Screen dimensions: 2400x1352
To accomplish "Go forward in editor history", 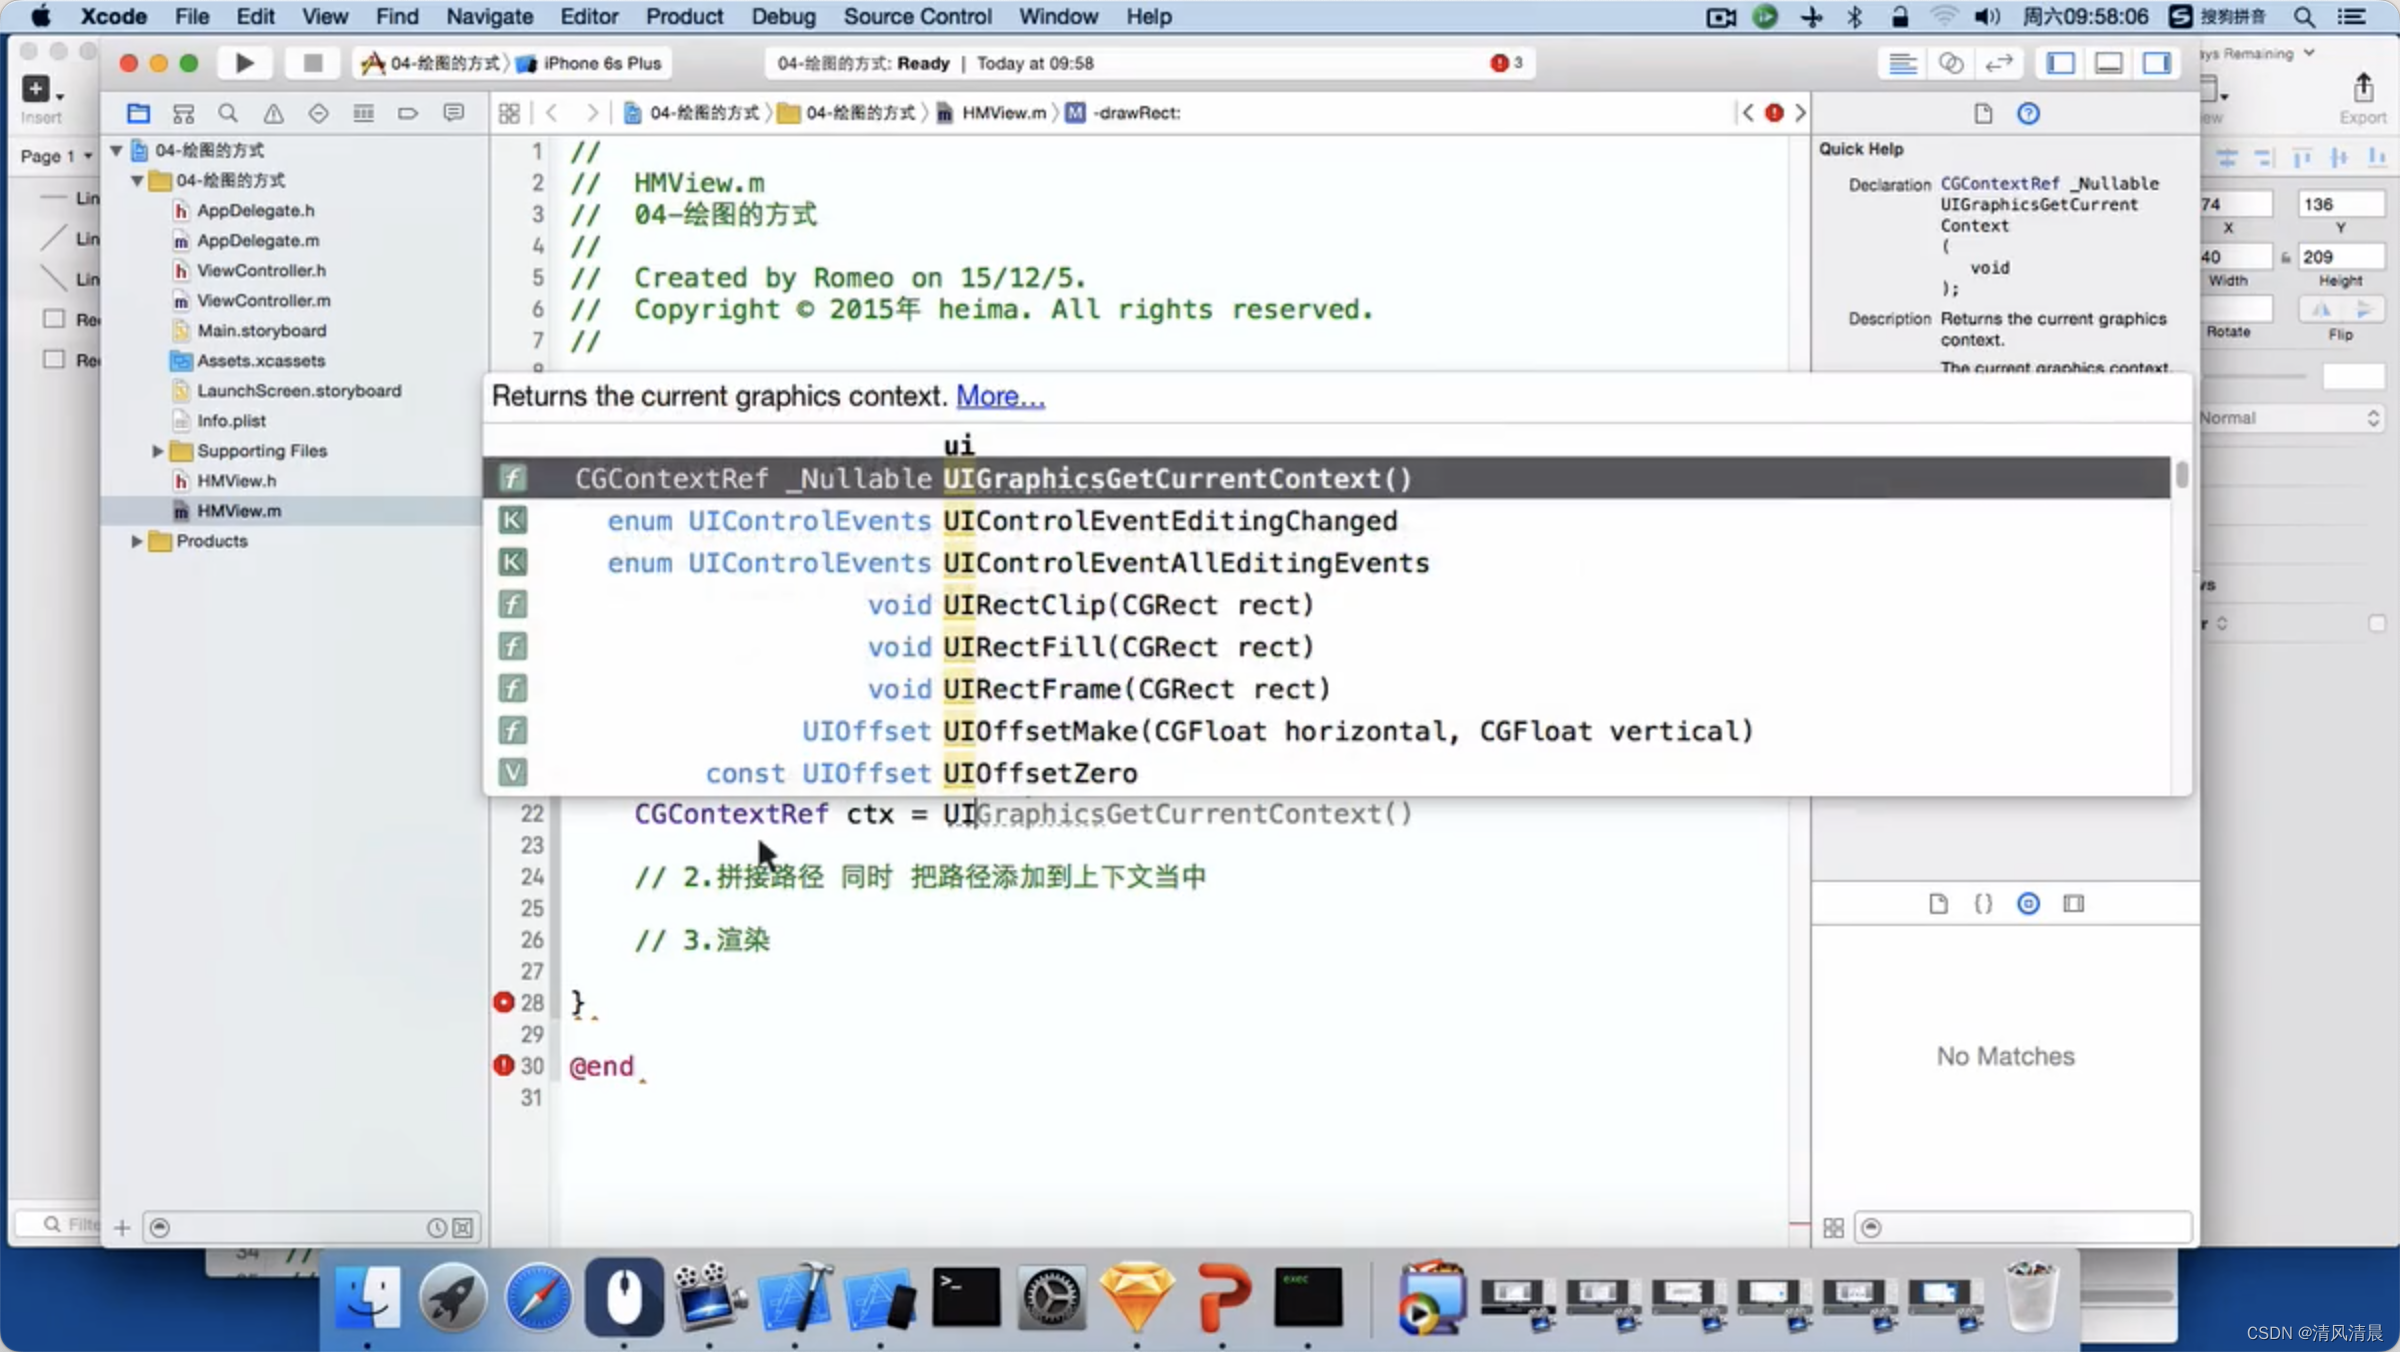I will point(592,113).
